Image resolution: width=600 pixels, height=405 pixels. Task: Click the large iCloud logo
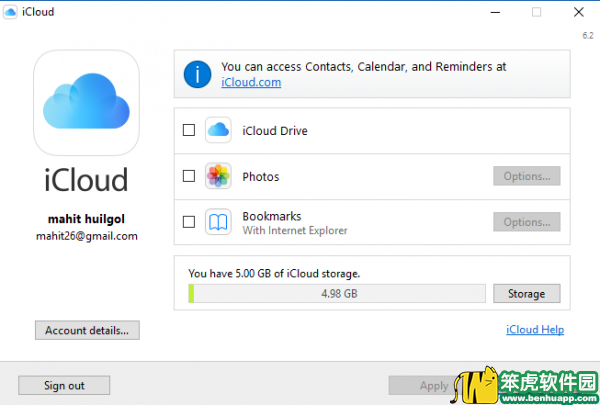[86, 103]
